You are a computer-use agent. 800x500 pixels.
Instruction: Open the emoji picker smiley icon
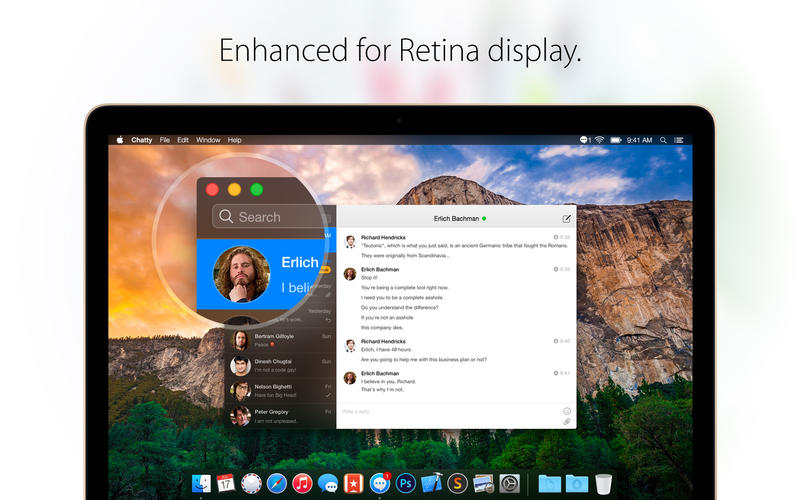click(x=567, y=411)
